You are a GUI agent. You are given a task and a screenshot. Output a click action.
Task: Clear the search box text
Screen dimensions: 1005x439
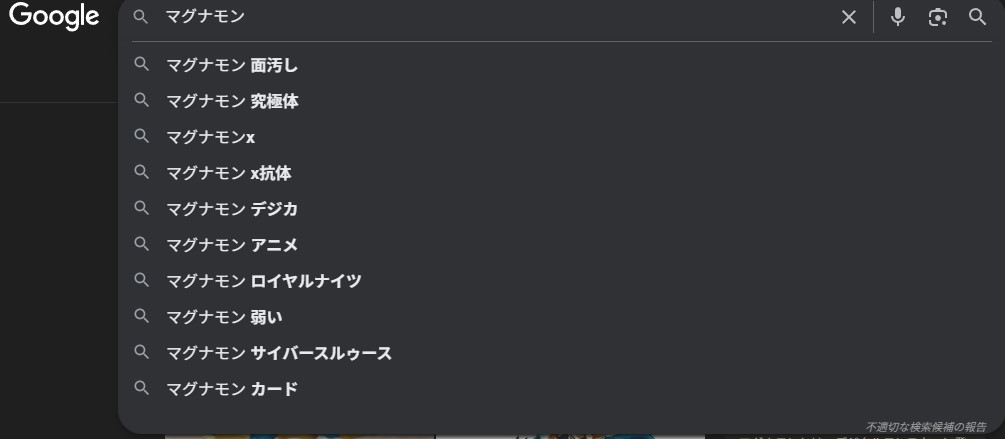pos(848,17)
